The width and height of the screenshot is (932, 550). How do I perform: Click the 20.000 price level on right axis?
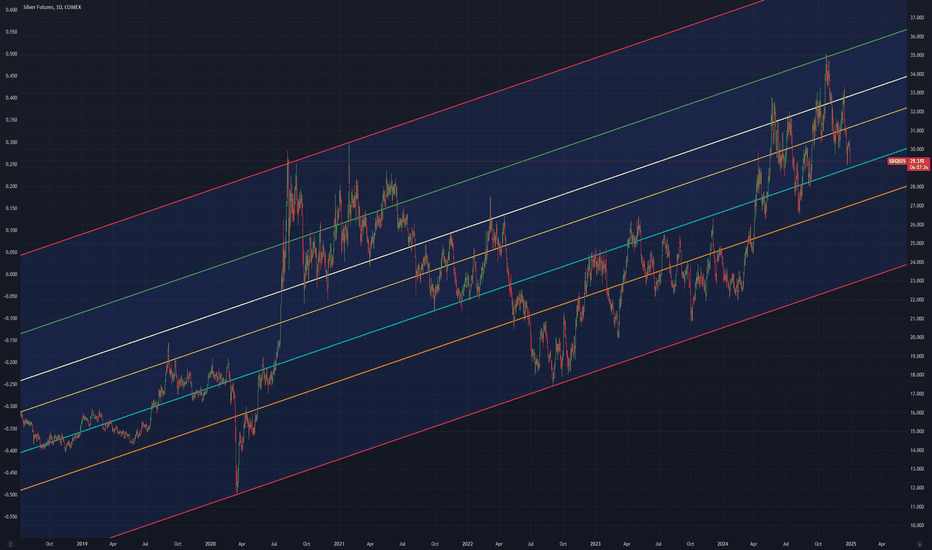click(x=917, y=337)
